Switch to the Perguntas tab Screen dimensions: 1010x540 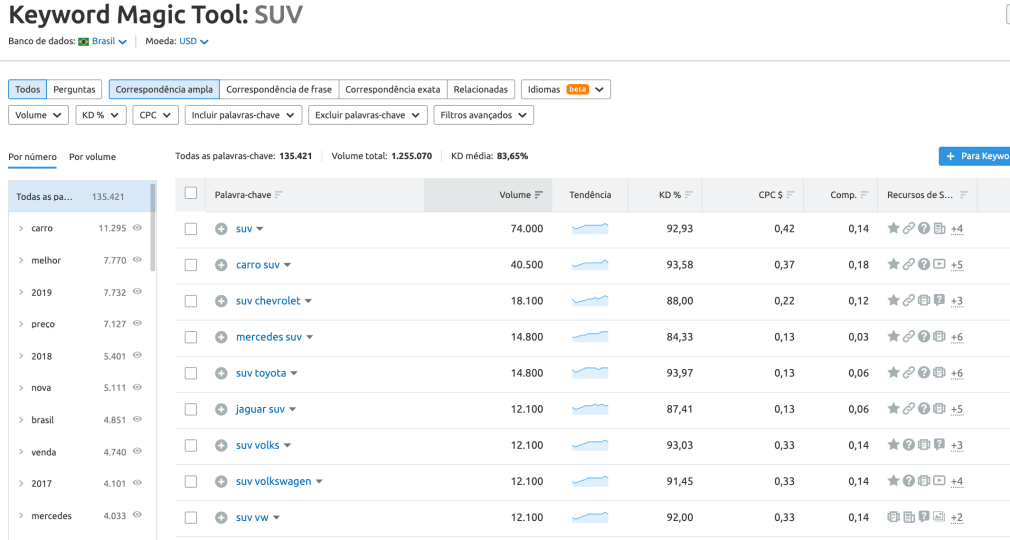point(74,90)
